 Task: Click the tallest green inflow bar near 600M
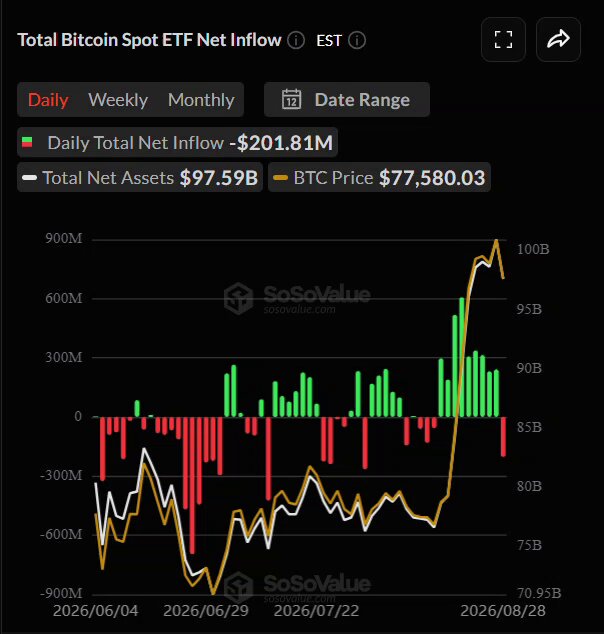tap(462, 357)
